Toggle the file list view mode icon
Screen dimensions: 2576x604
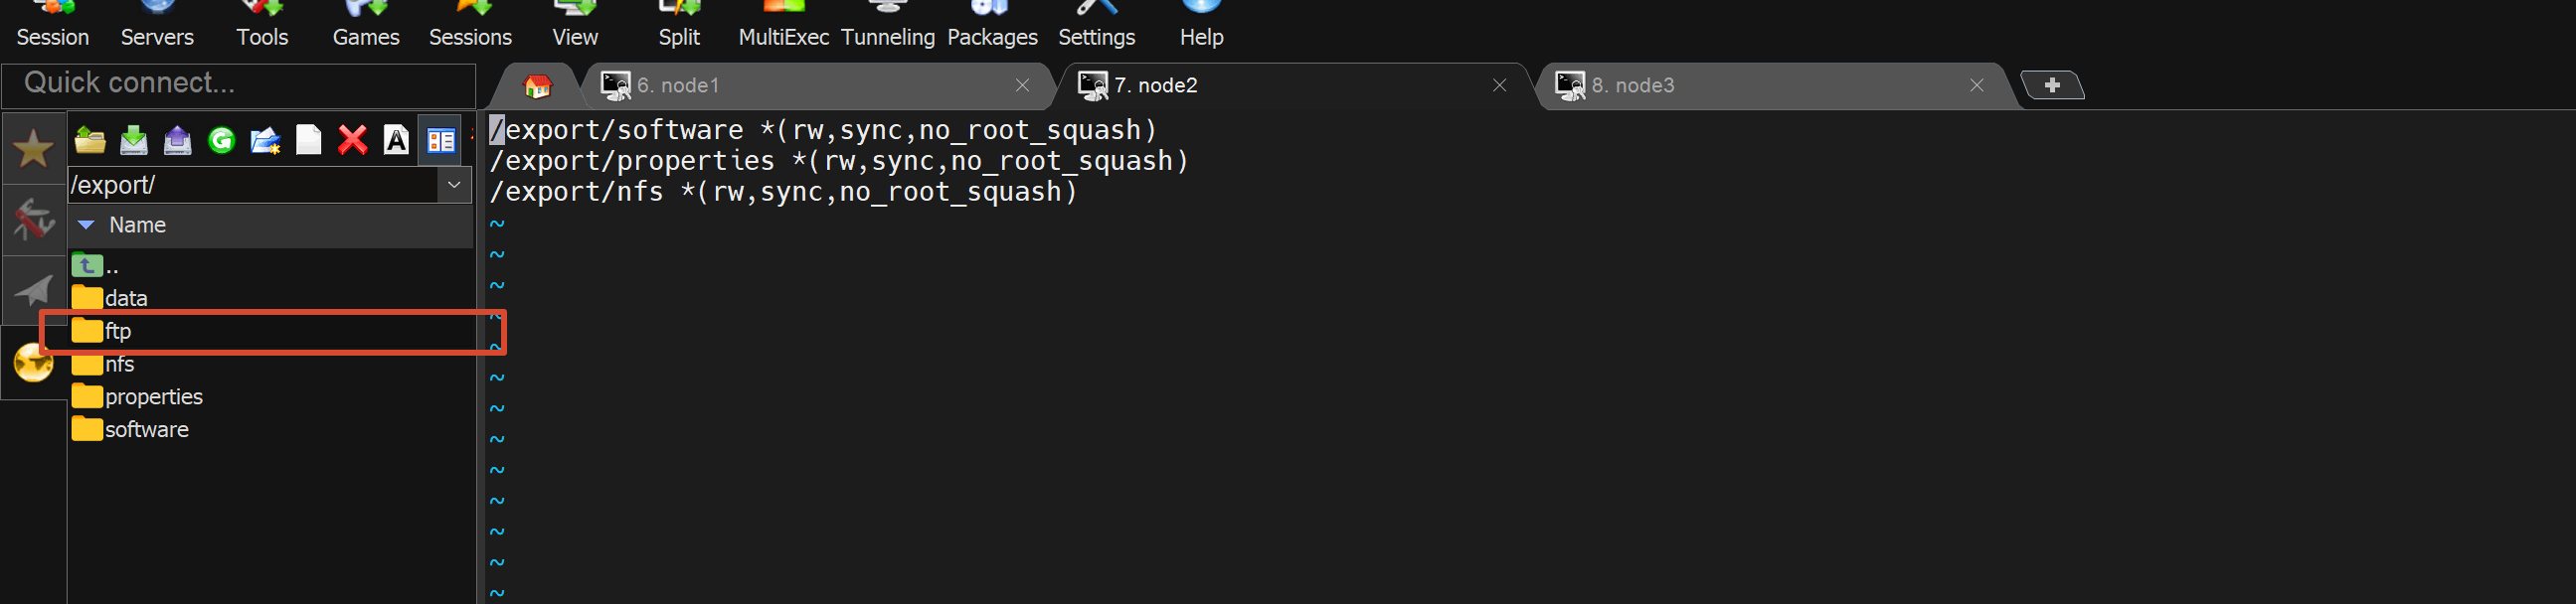coord(441,140)
